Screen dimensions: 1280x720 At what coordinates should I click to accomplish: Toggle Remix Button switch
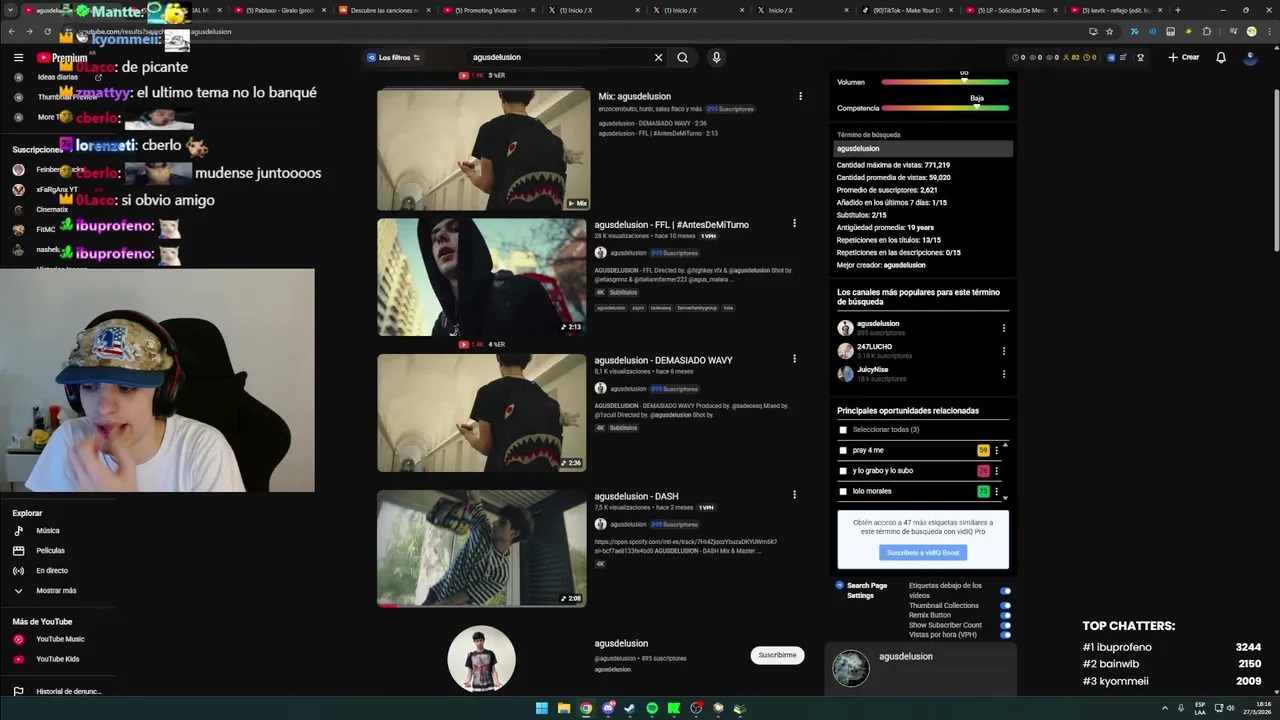pyautogui.click(x=1005, y=615)
